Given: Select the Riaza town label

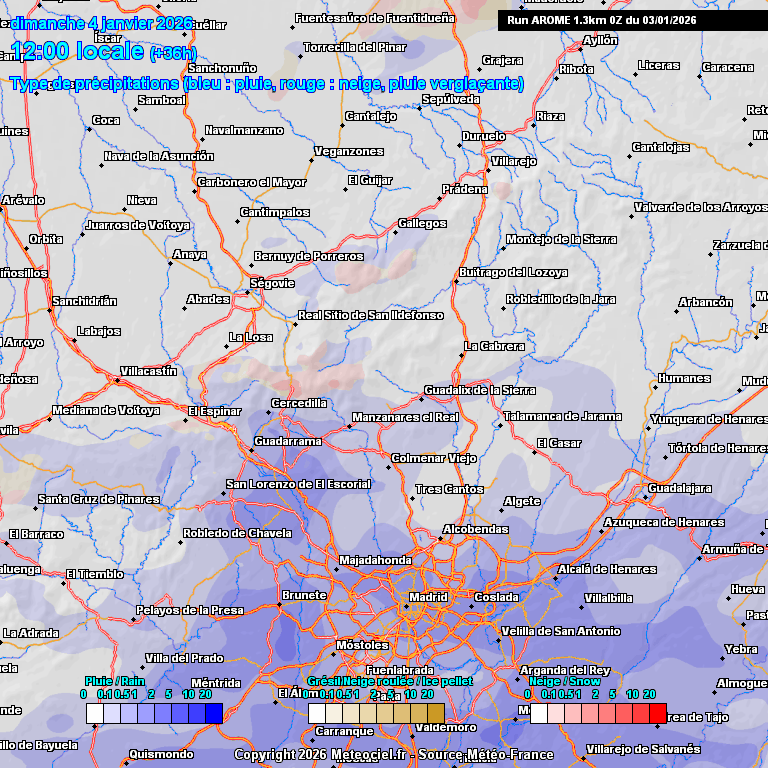Looking at the screenshot, I should click(x=550, y=116).
